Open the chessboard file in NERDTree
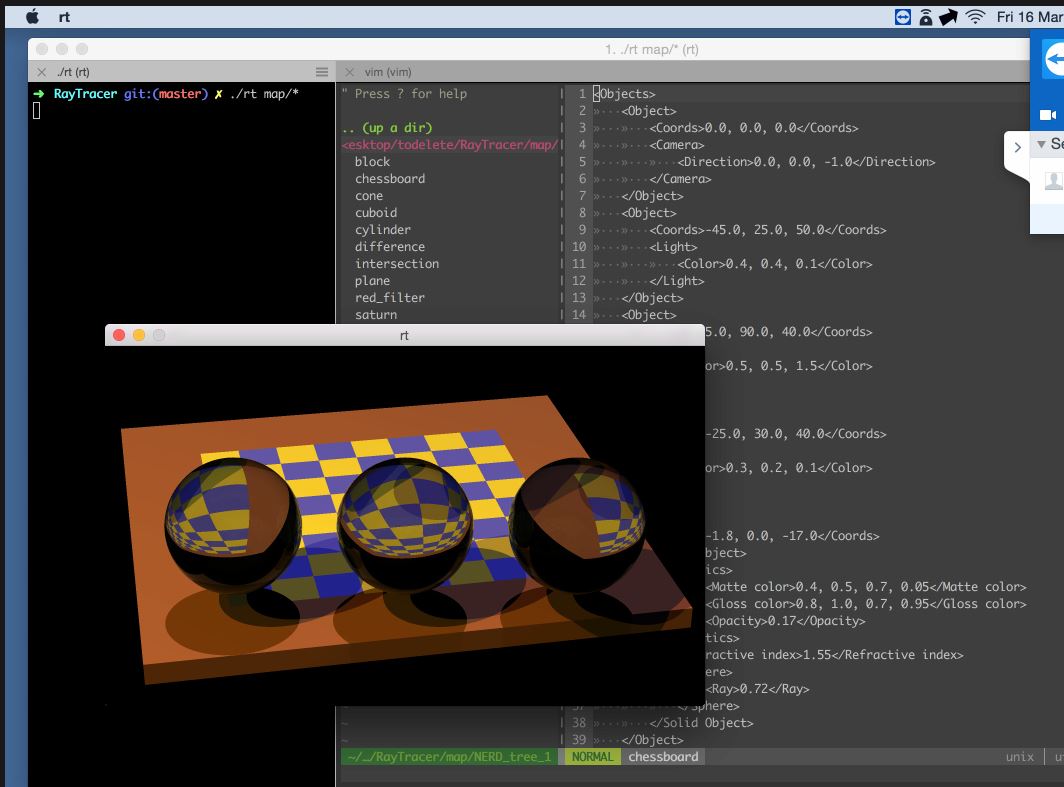 click(390, 178)
